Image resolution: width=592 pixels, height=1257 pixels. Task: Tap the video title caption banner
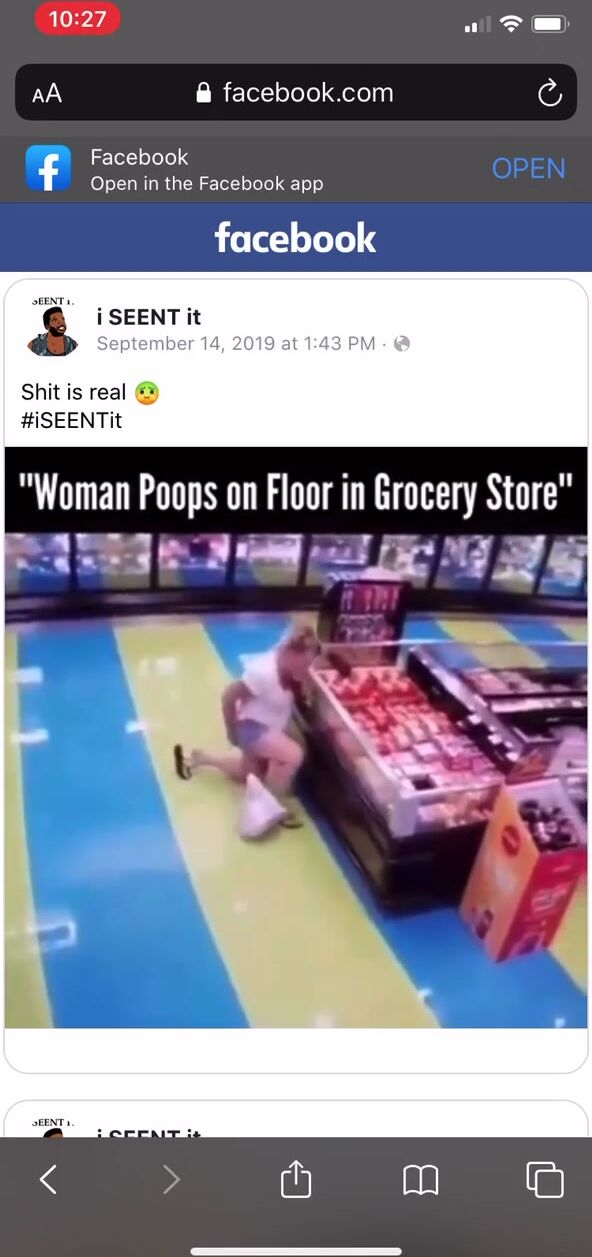(296, 491)
